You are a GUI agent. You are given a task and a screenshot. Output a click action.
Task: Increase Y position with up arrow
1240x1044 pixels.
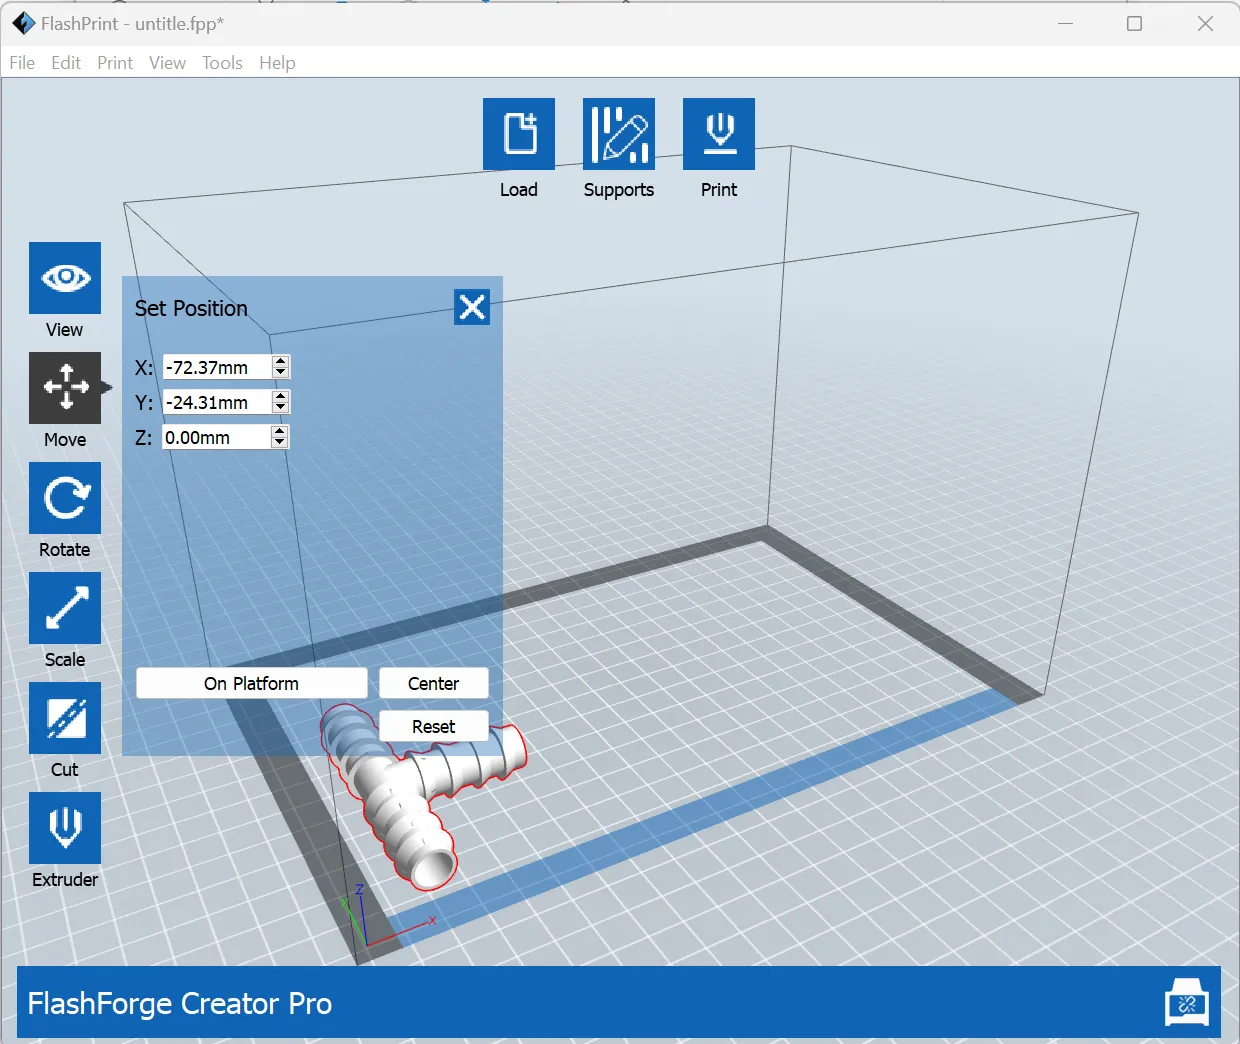[281, 396]
